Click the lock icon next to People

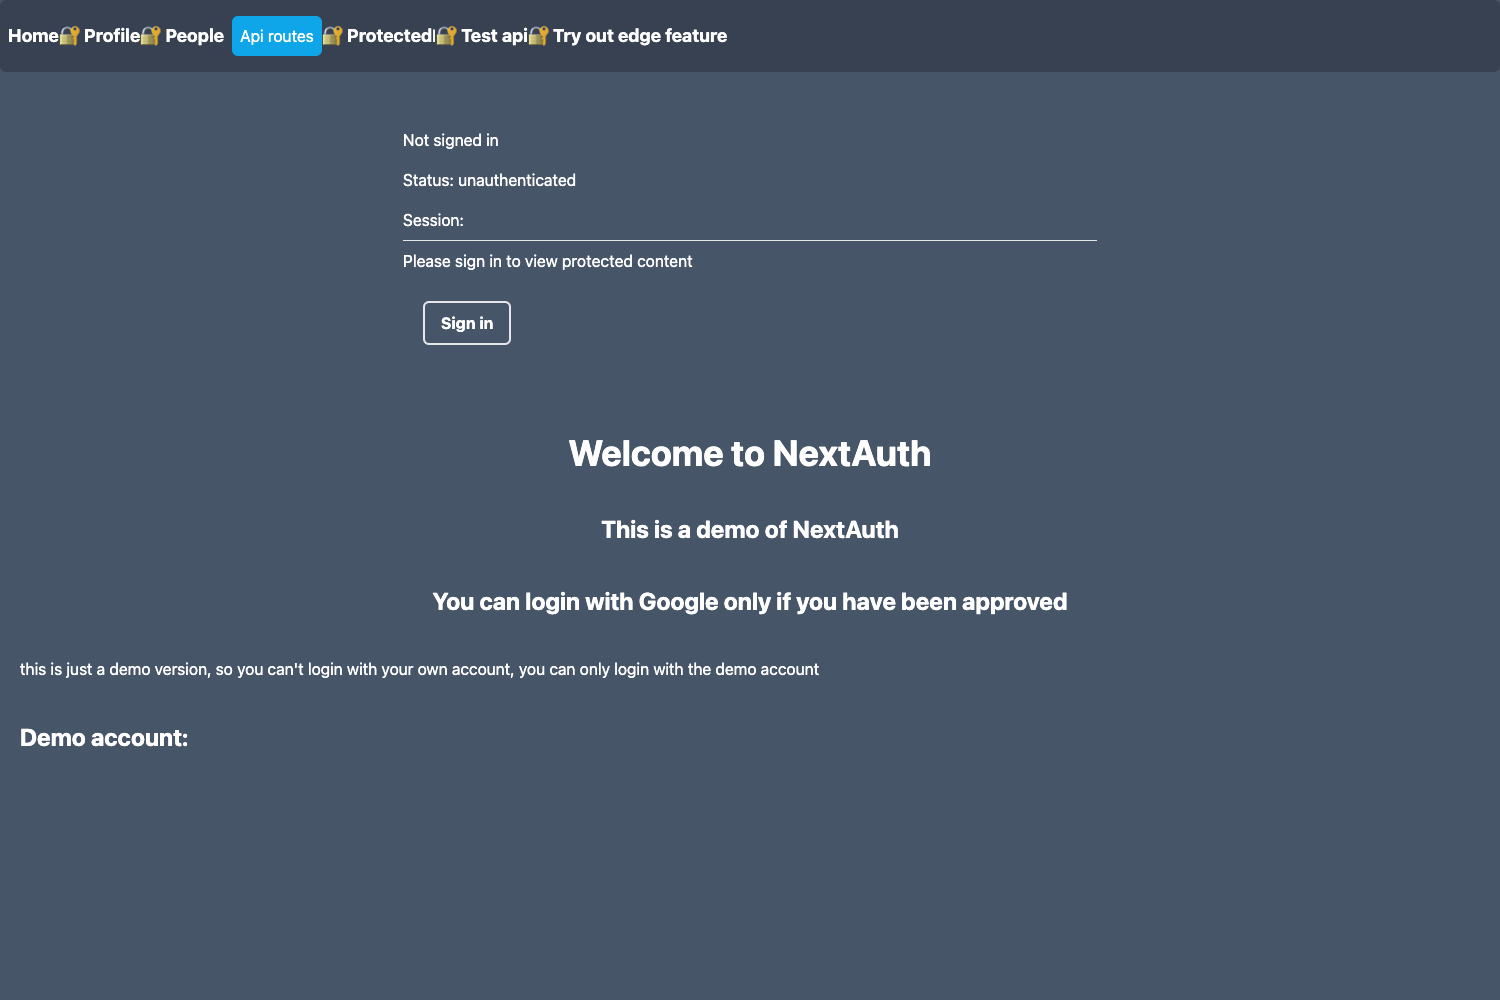[x=150, y=35]
